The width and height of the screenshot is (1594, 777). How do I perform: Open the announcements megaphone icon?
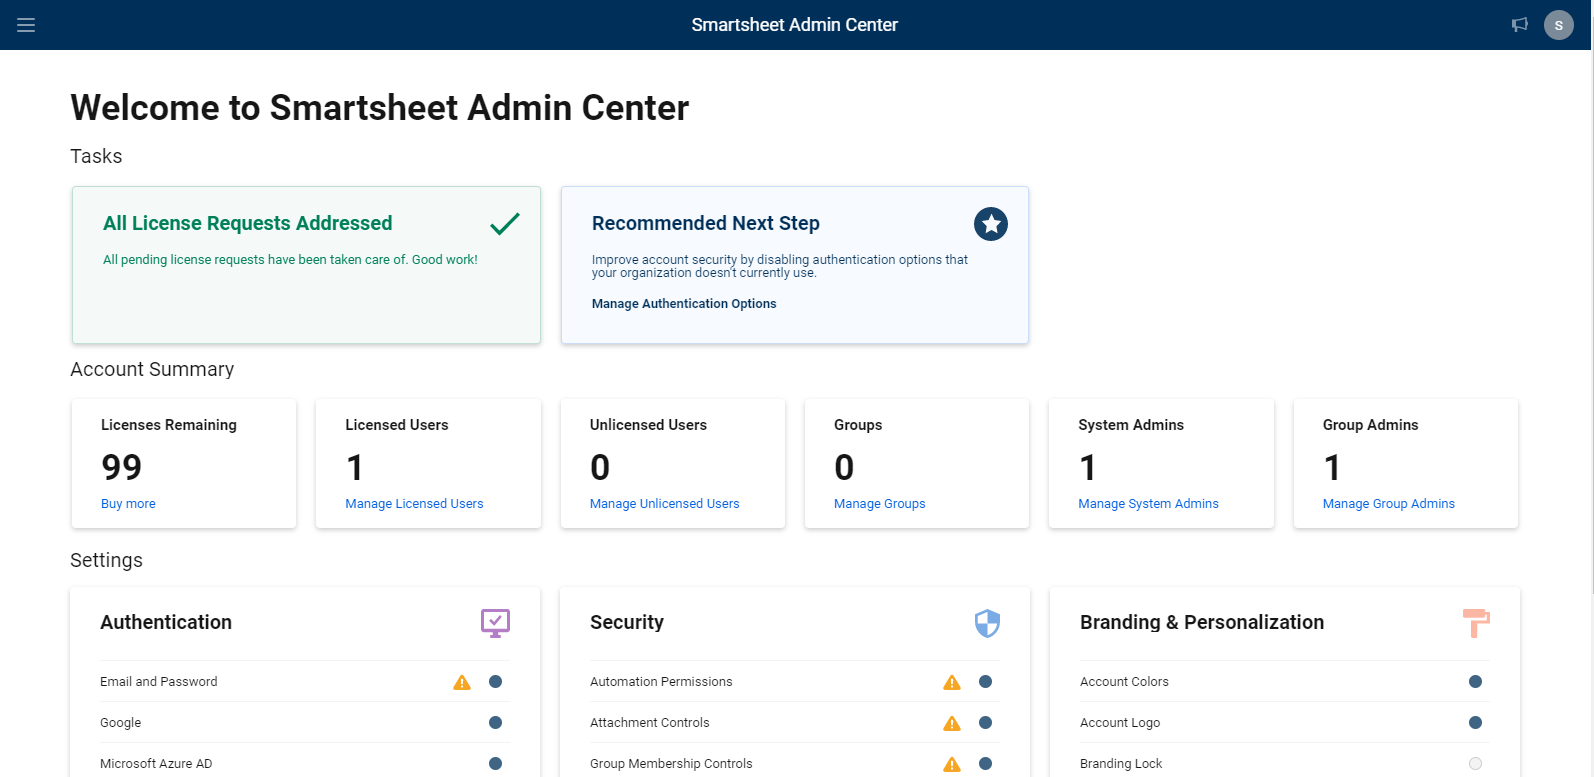[1520, 25]
